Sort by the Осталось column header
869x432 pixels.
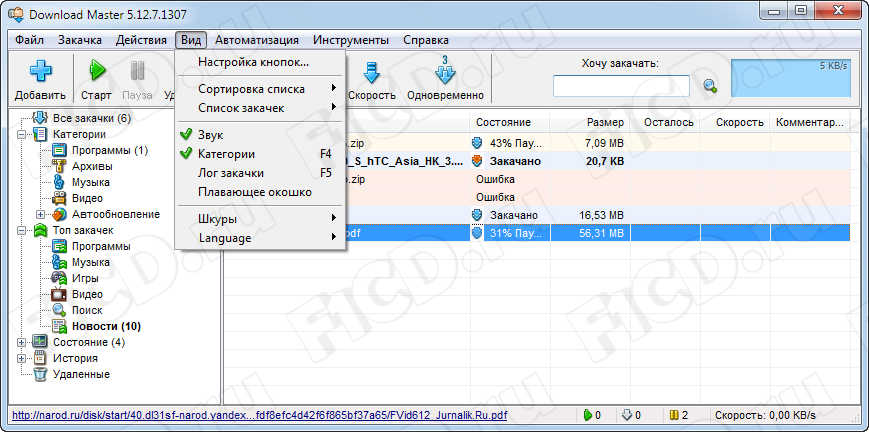tap(665, 122)
